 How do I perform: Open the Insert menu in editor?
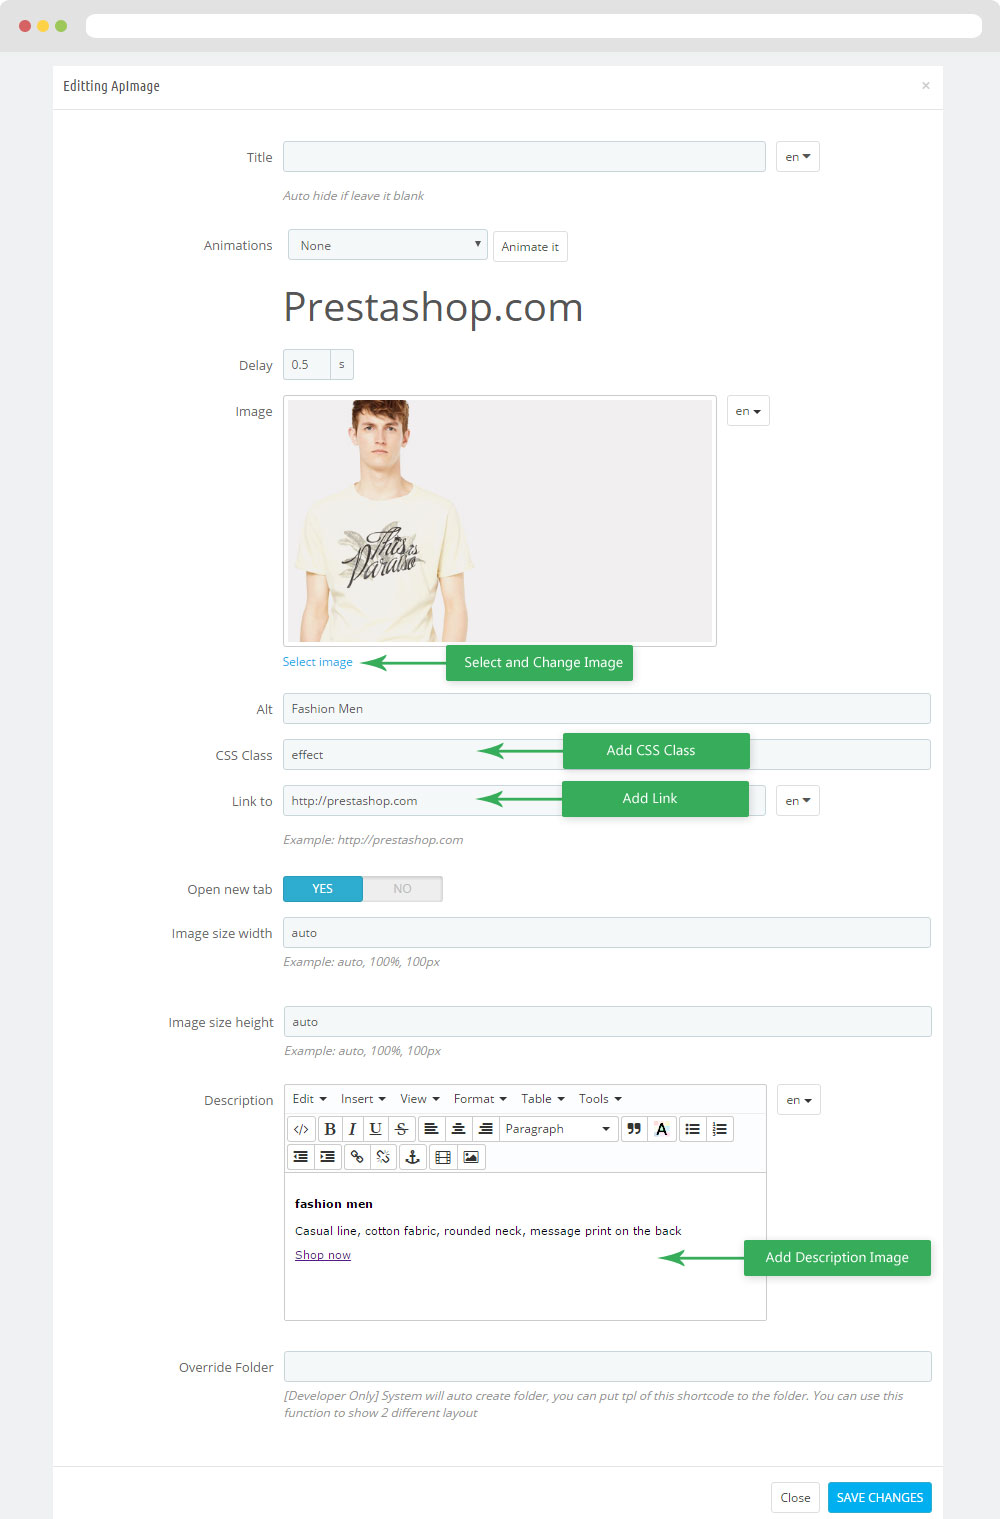[363, 1099]
